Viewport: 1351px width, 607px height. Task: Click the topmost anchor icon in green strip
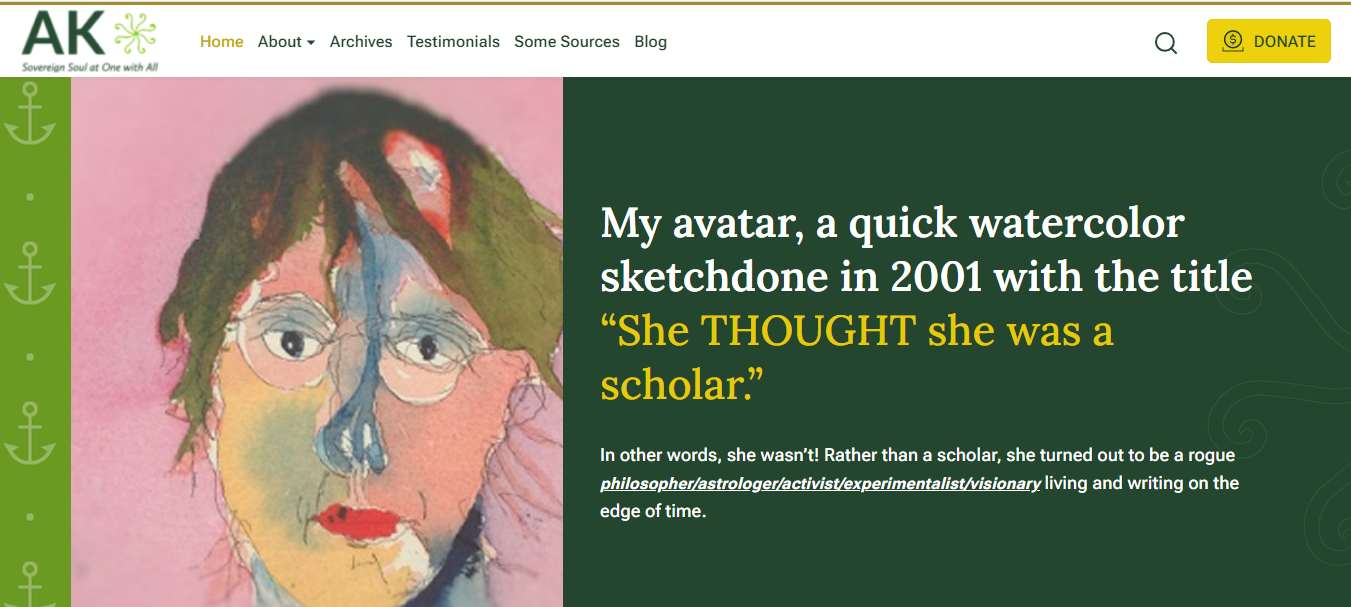coord(29,113)
